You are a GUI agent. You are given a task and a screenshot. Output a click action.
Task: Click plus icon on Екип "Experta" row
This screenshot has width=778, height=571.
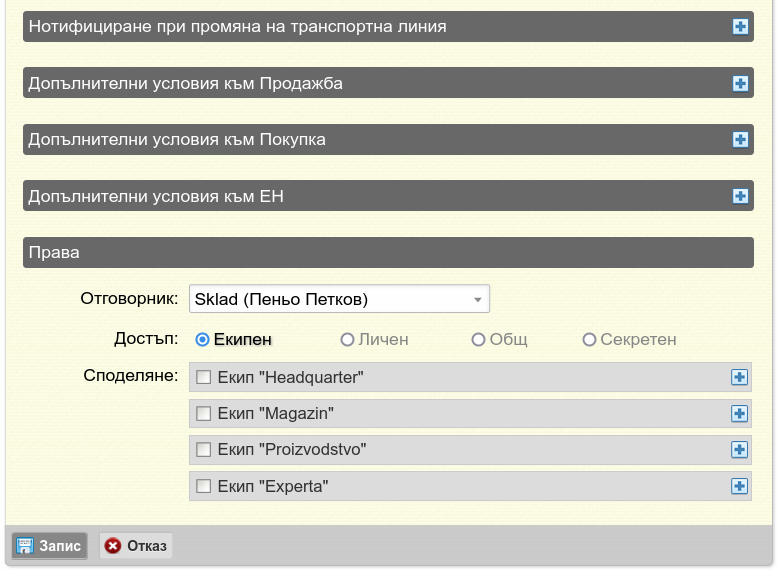point(739,486)
